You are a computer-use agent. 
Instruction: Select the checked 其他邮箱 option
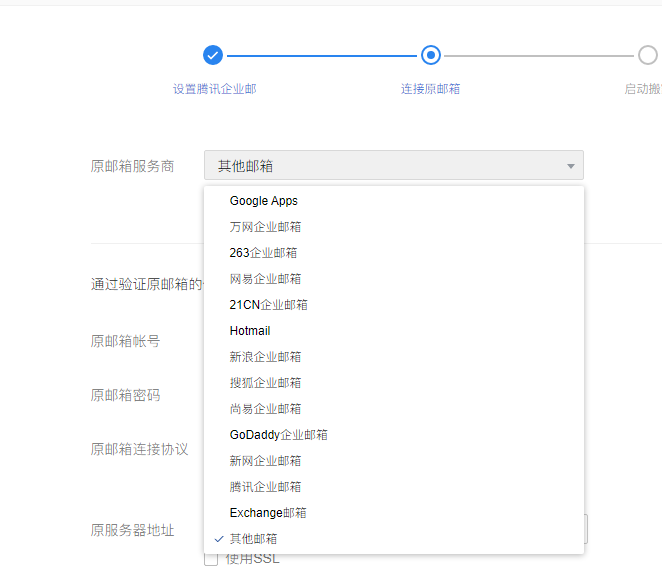point(253,539)
